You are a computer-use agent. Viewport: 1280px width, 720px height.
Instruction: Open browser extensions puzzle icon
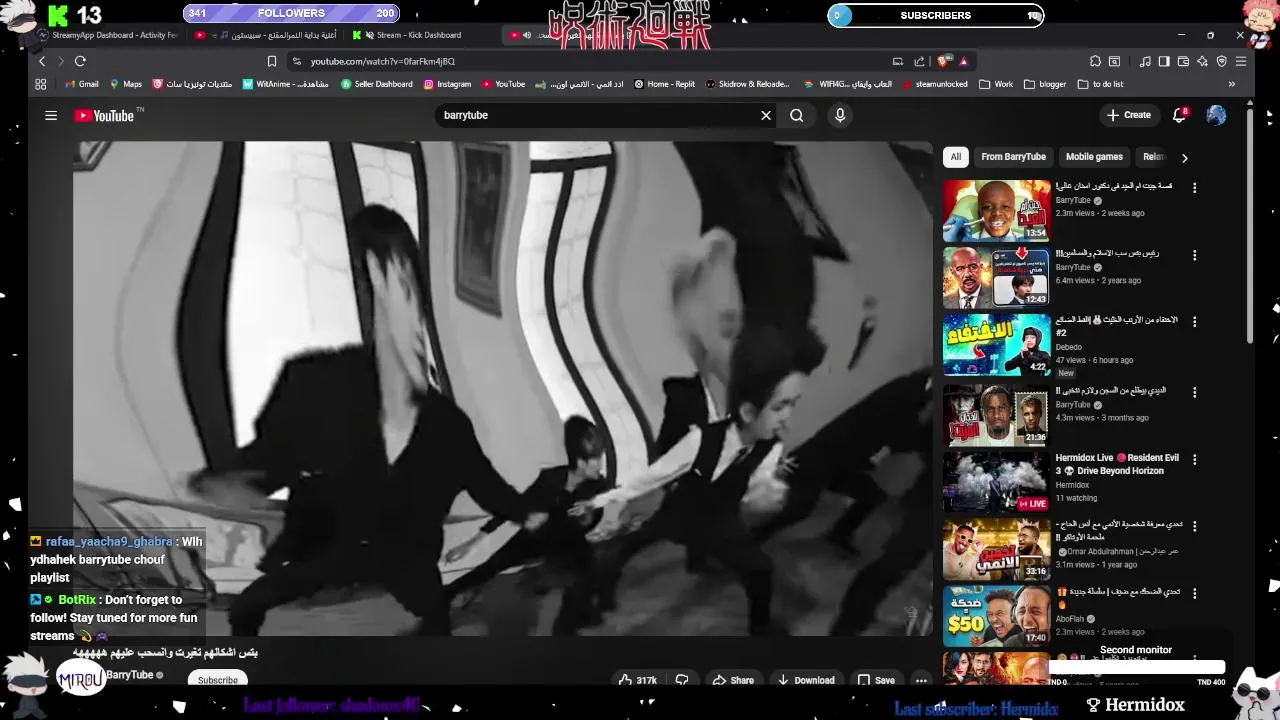[1095, 61]
